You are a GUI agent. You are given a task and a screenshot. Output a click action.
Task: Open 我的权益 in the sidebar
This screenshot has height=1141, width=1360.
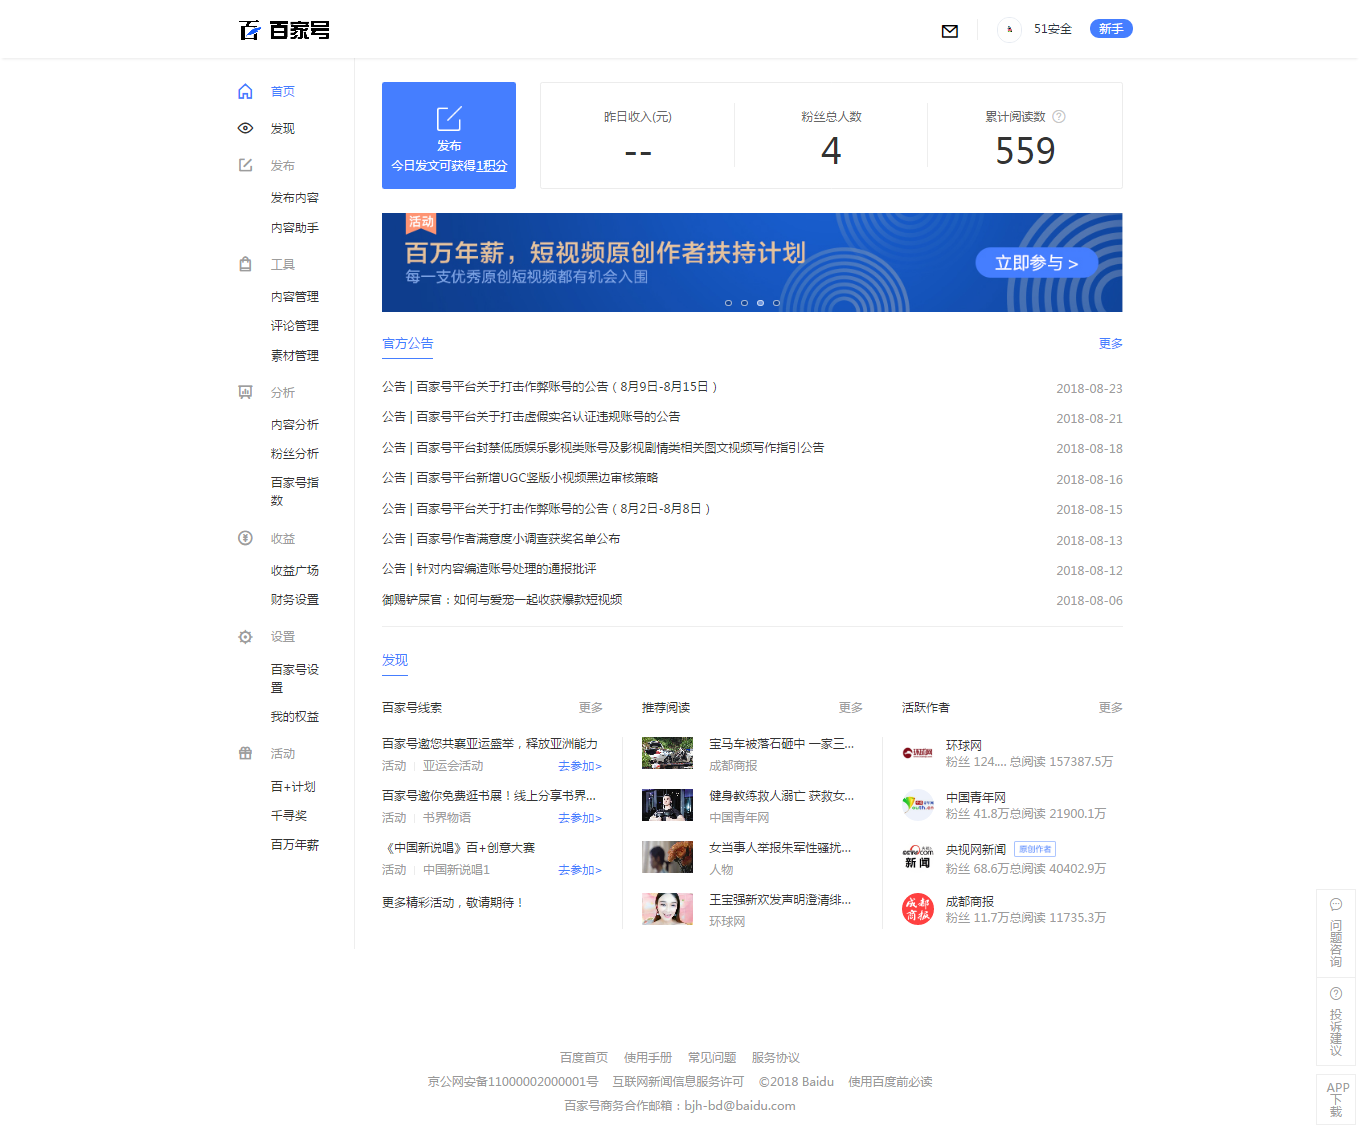(x=295, y=717)
